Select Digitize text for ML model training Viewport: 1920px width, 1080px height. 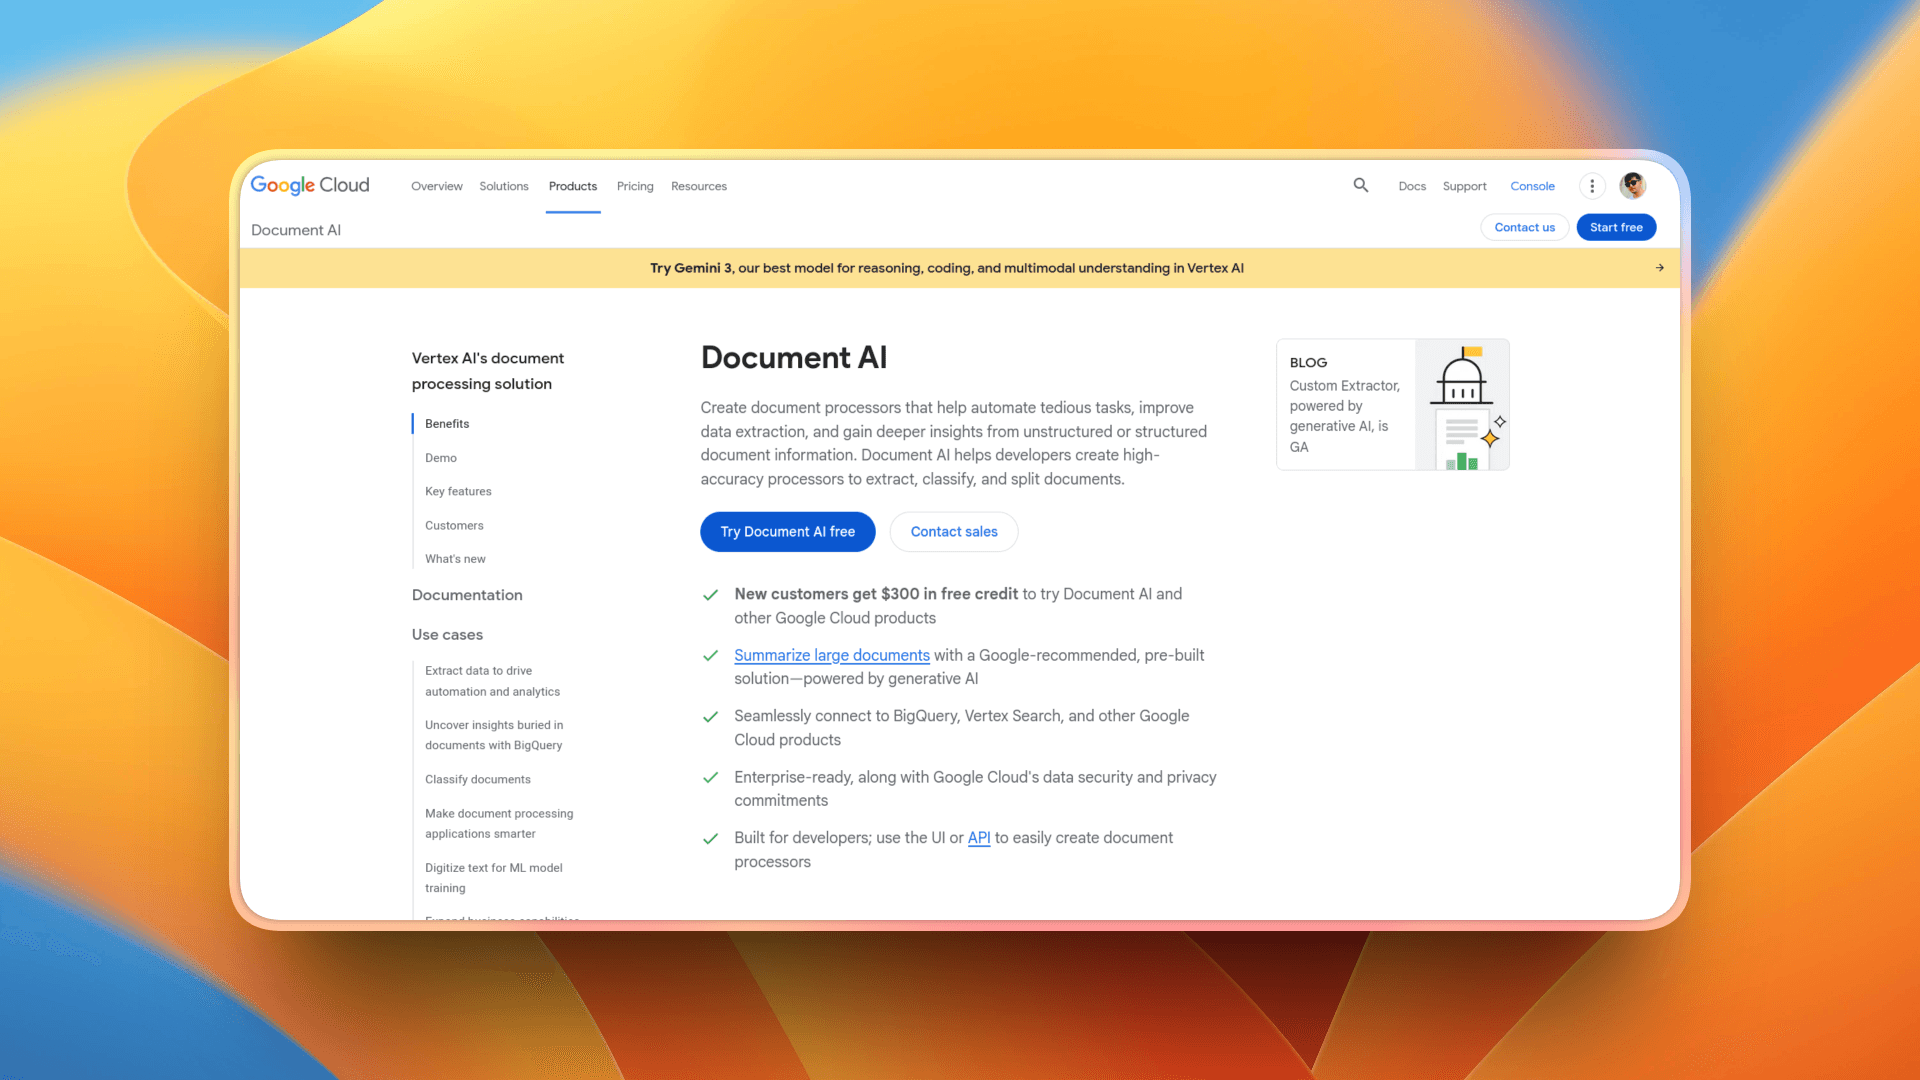(494, 878)
